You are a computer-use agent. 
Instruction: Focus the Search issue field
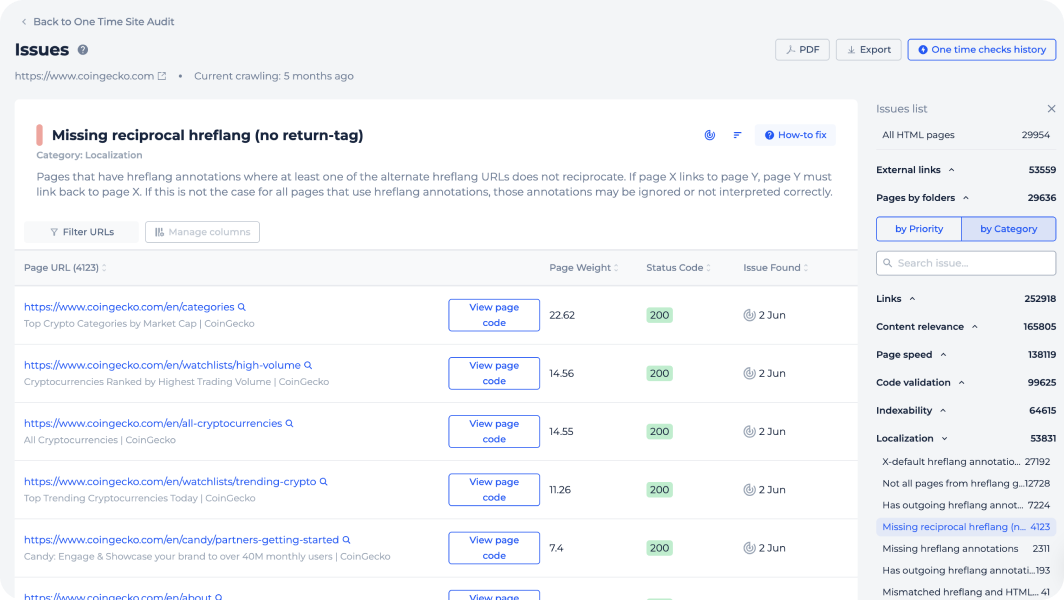[966, 263]
